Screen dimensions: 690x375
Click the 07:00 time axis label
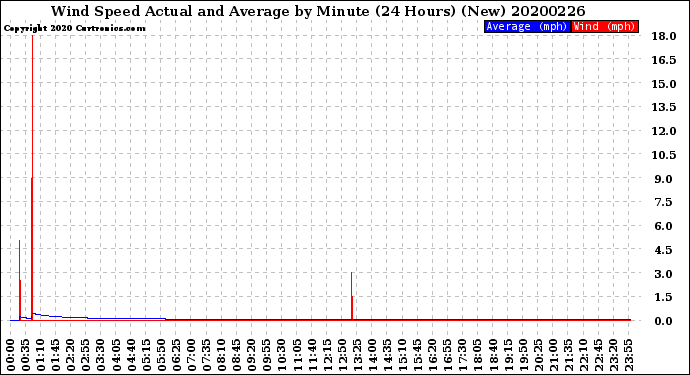[x=191, y=355]
